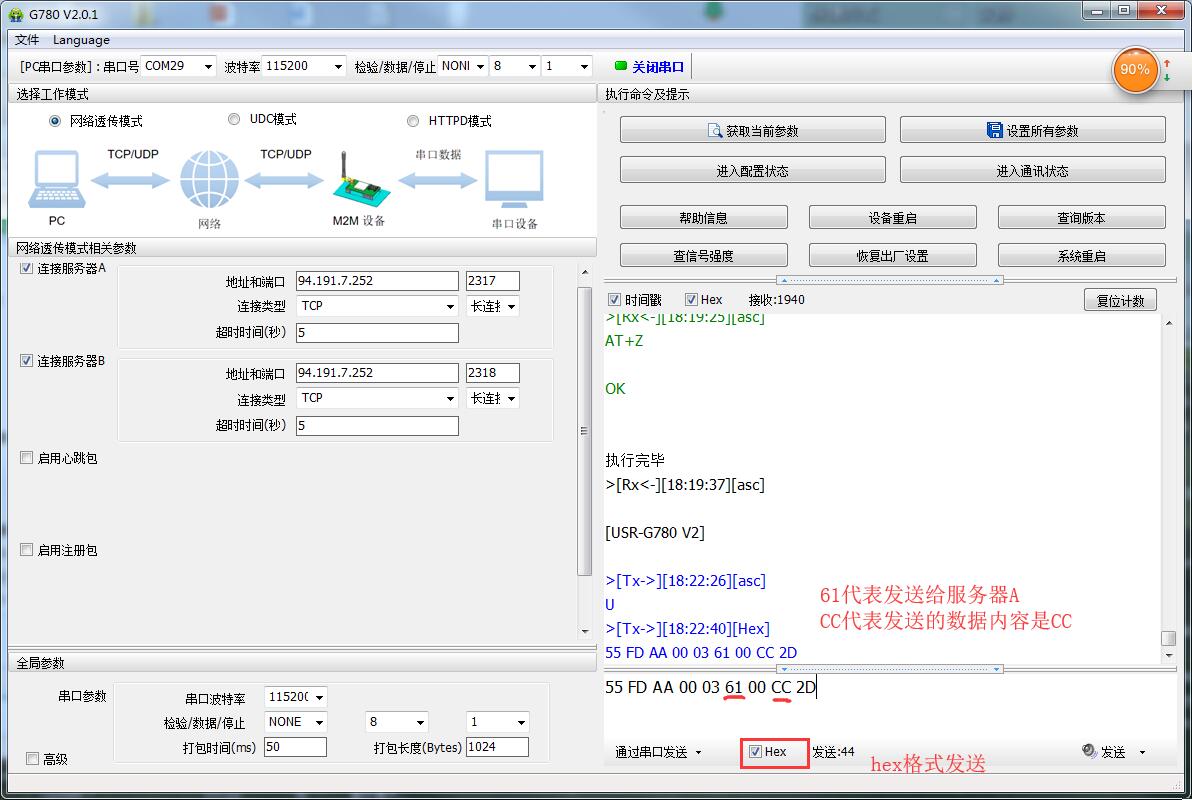Click the serial device monitor icon
This screenshot has height=800, width=1192.
(x=514, y=181)
